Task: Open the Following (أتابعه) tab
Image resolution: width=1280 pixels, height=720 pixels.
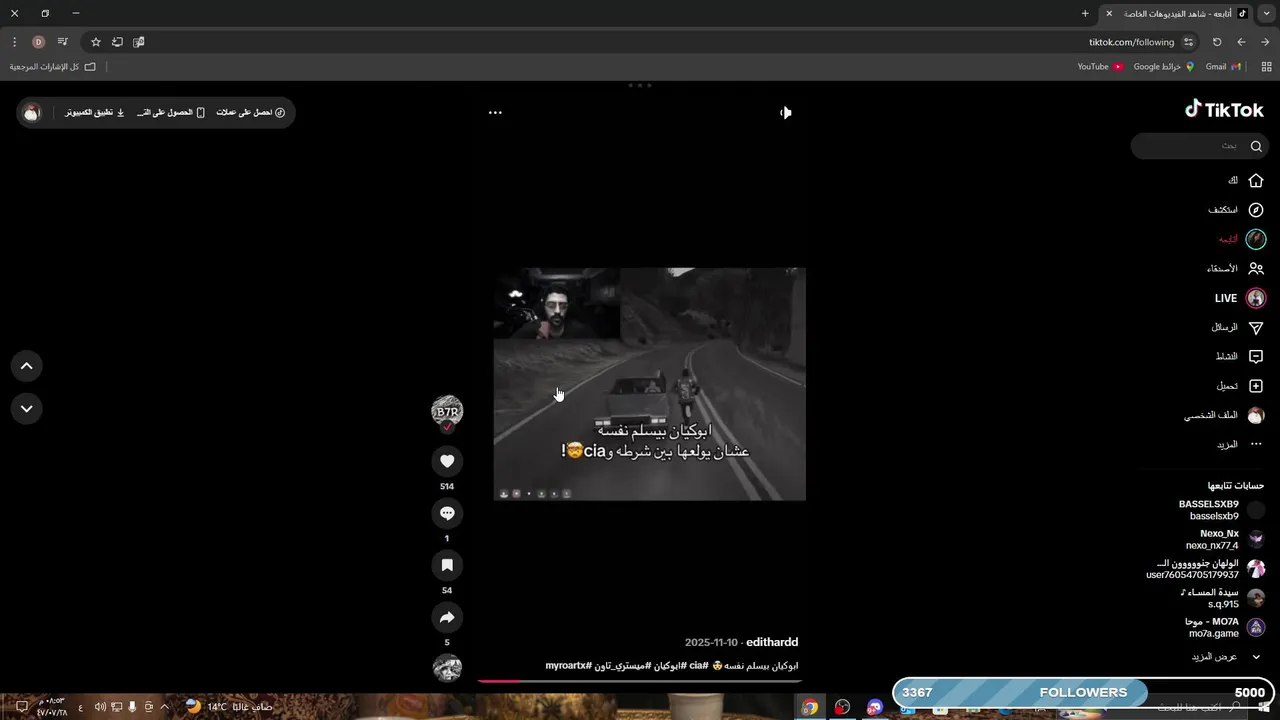Action: coord(1242,239)
